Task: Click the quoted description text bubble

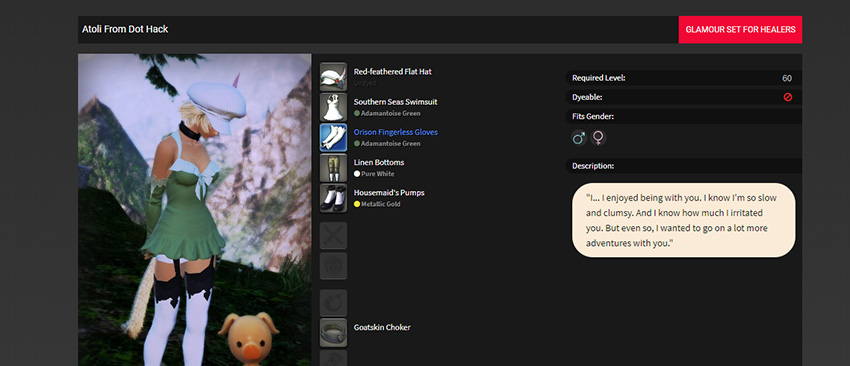Action: point(684,220)
